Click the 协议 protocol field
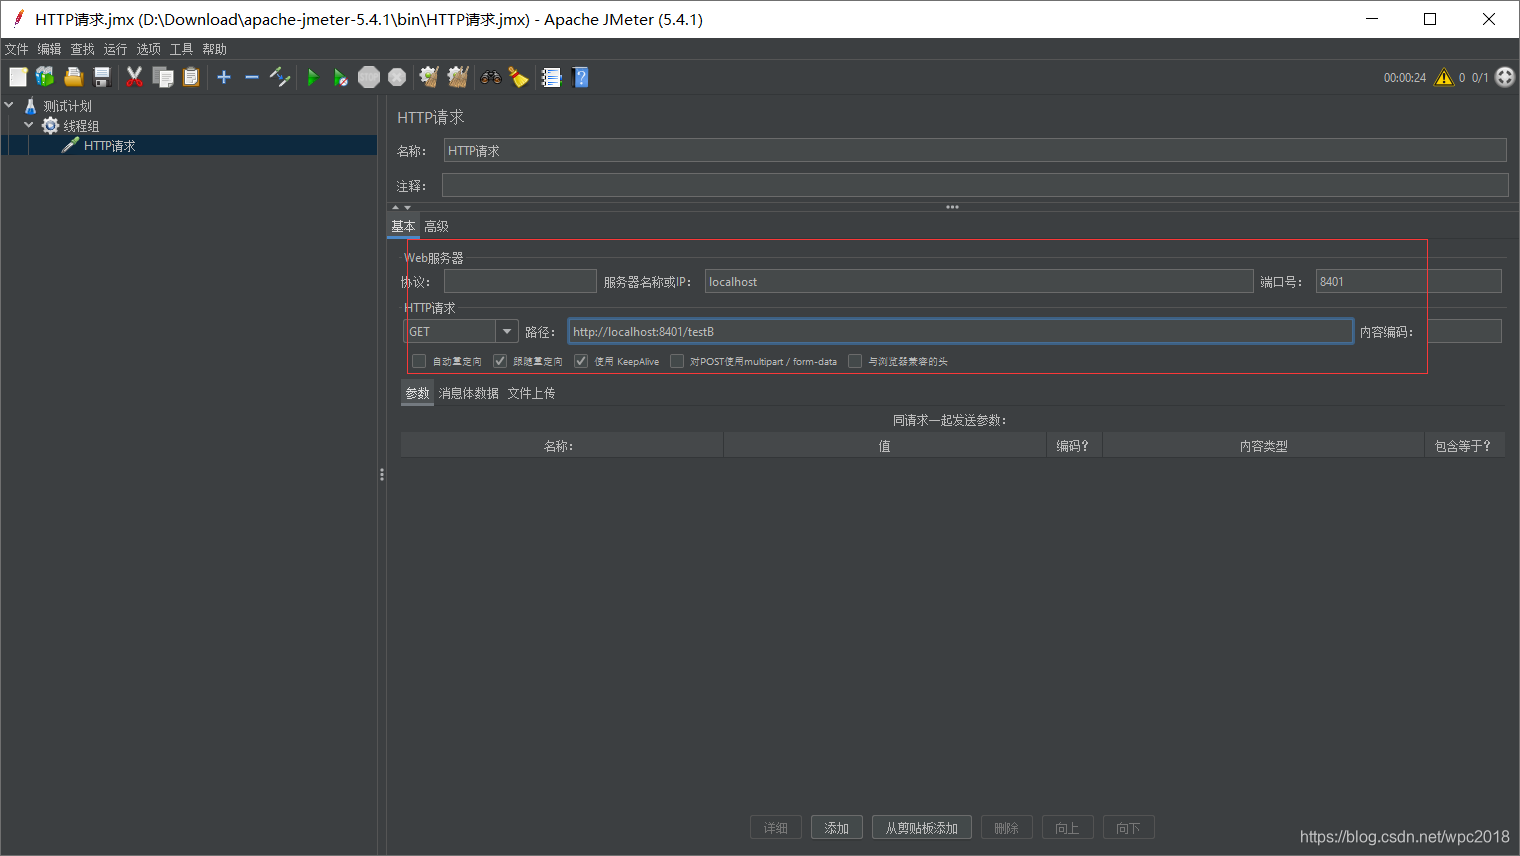Viewport: 1520px width, 856px height. click(520, 281)
